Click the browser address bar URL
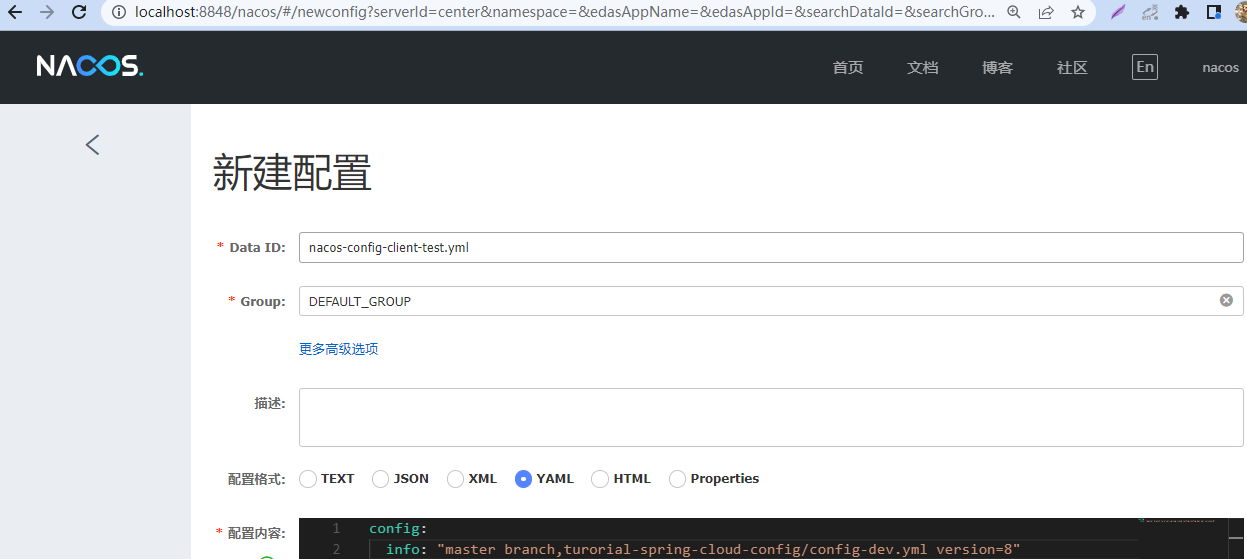The width and height of the screenshot is (1247, 559). coord(565,12)
